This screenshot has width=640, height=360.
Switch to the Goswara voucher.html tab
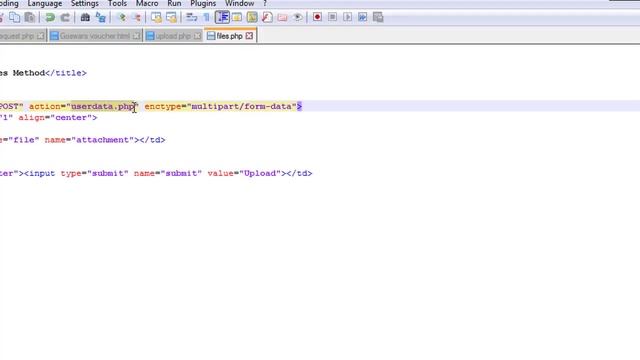(95, 36)
